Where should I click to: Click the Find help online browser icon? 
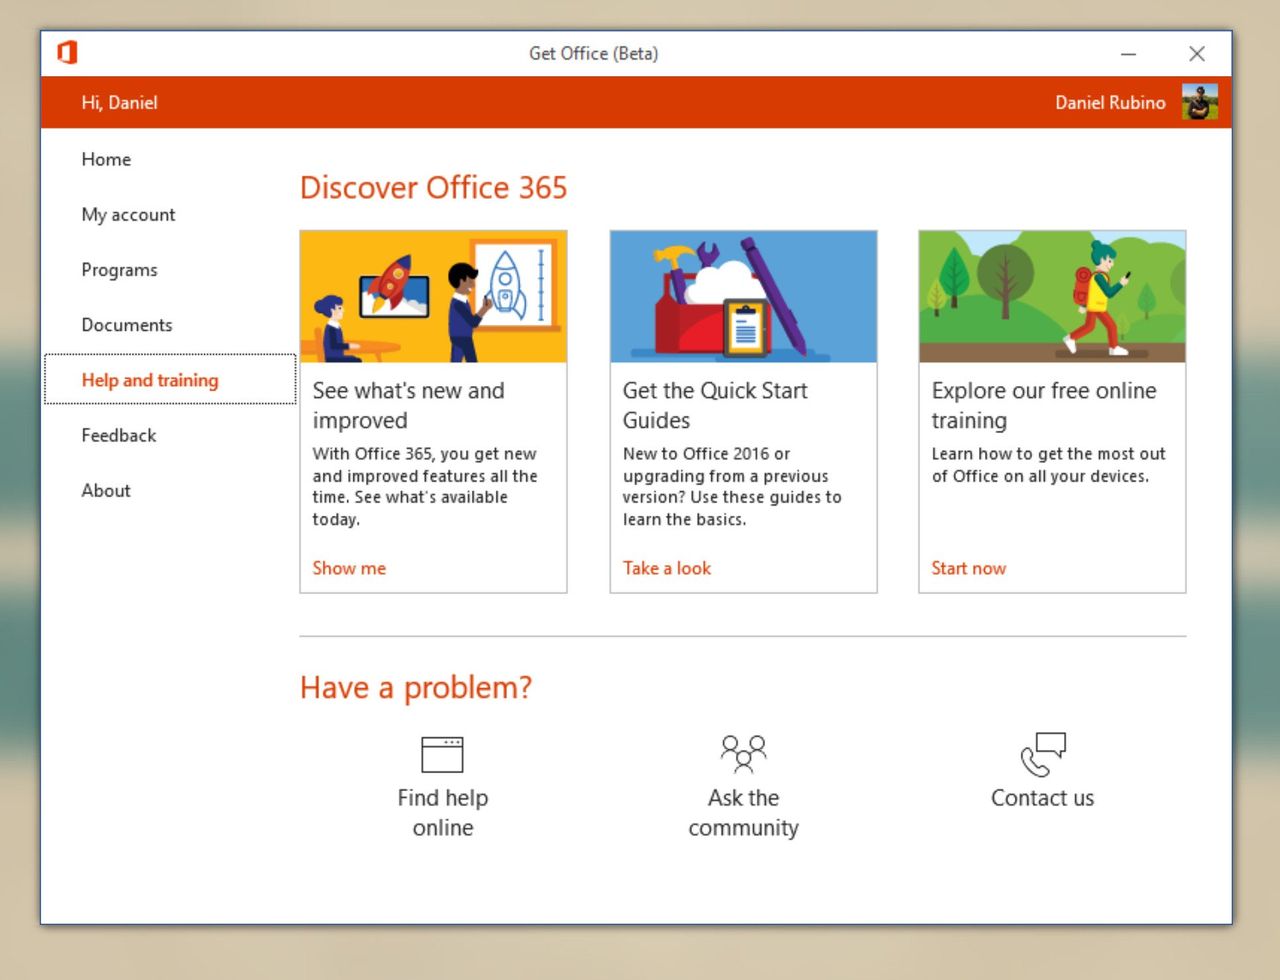coord(442,755)
